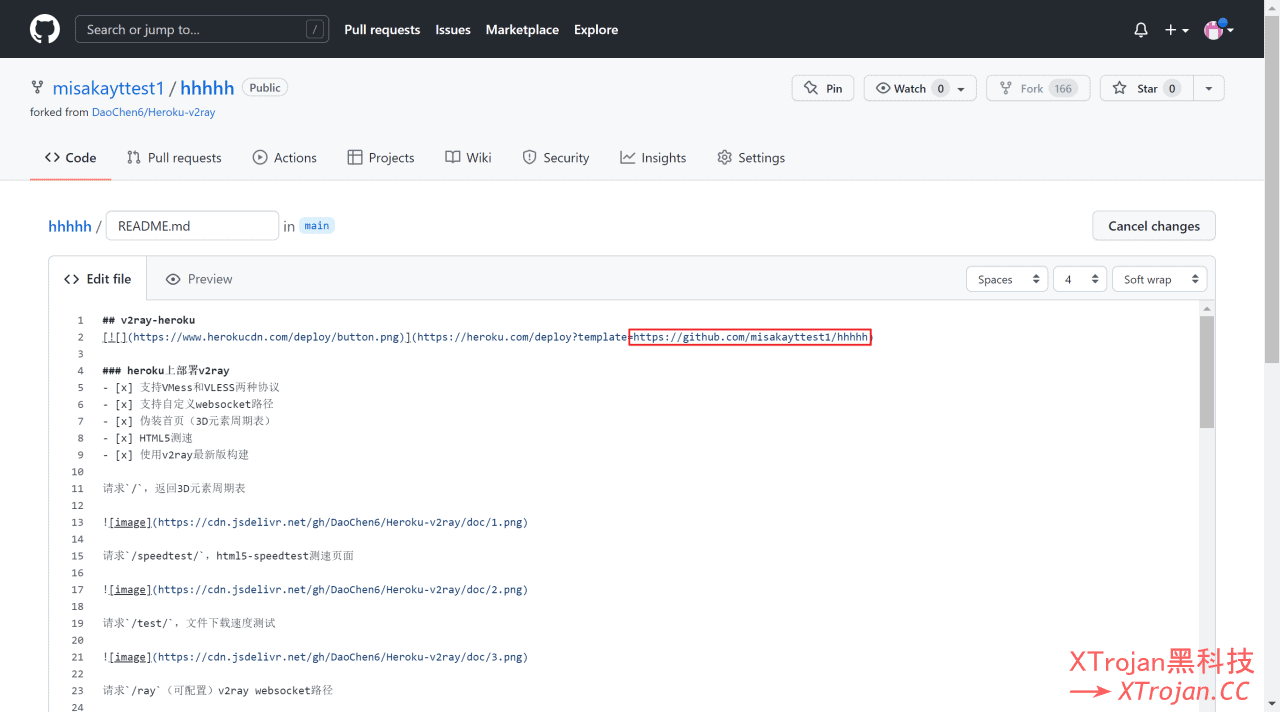
Task: Expand the star lists dropdown arrow
Action: pos(1208,88)
